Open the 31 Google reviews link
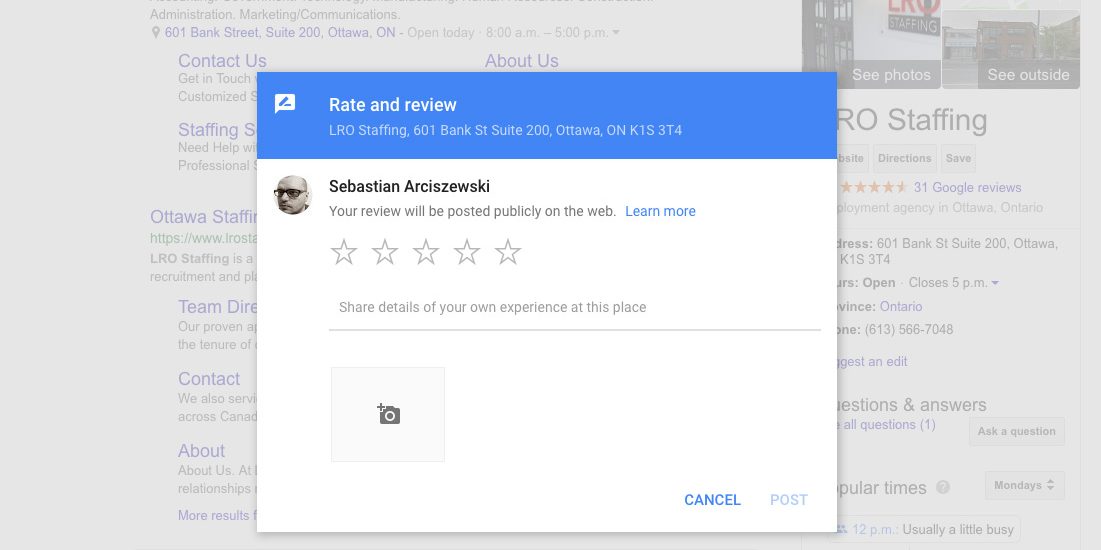Screen dimensions: 1101x550 click(967, 187)
